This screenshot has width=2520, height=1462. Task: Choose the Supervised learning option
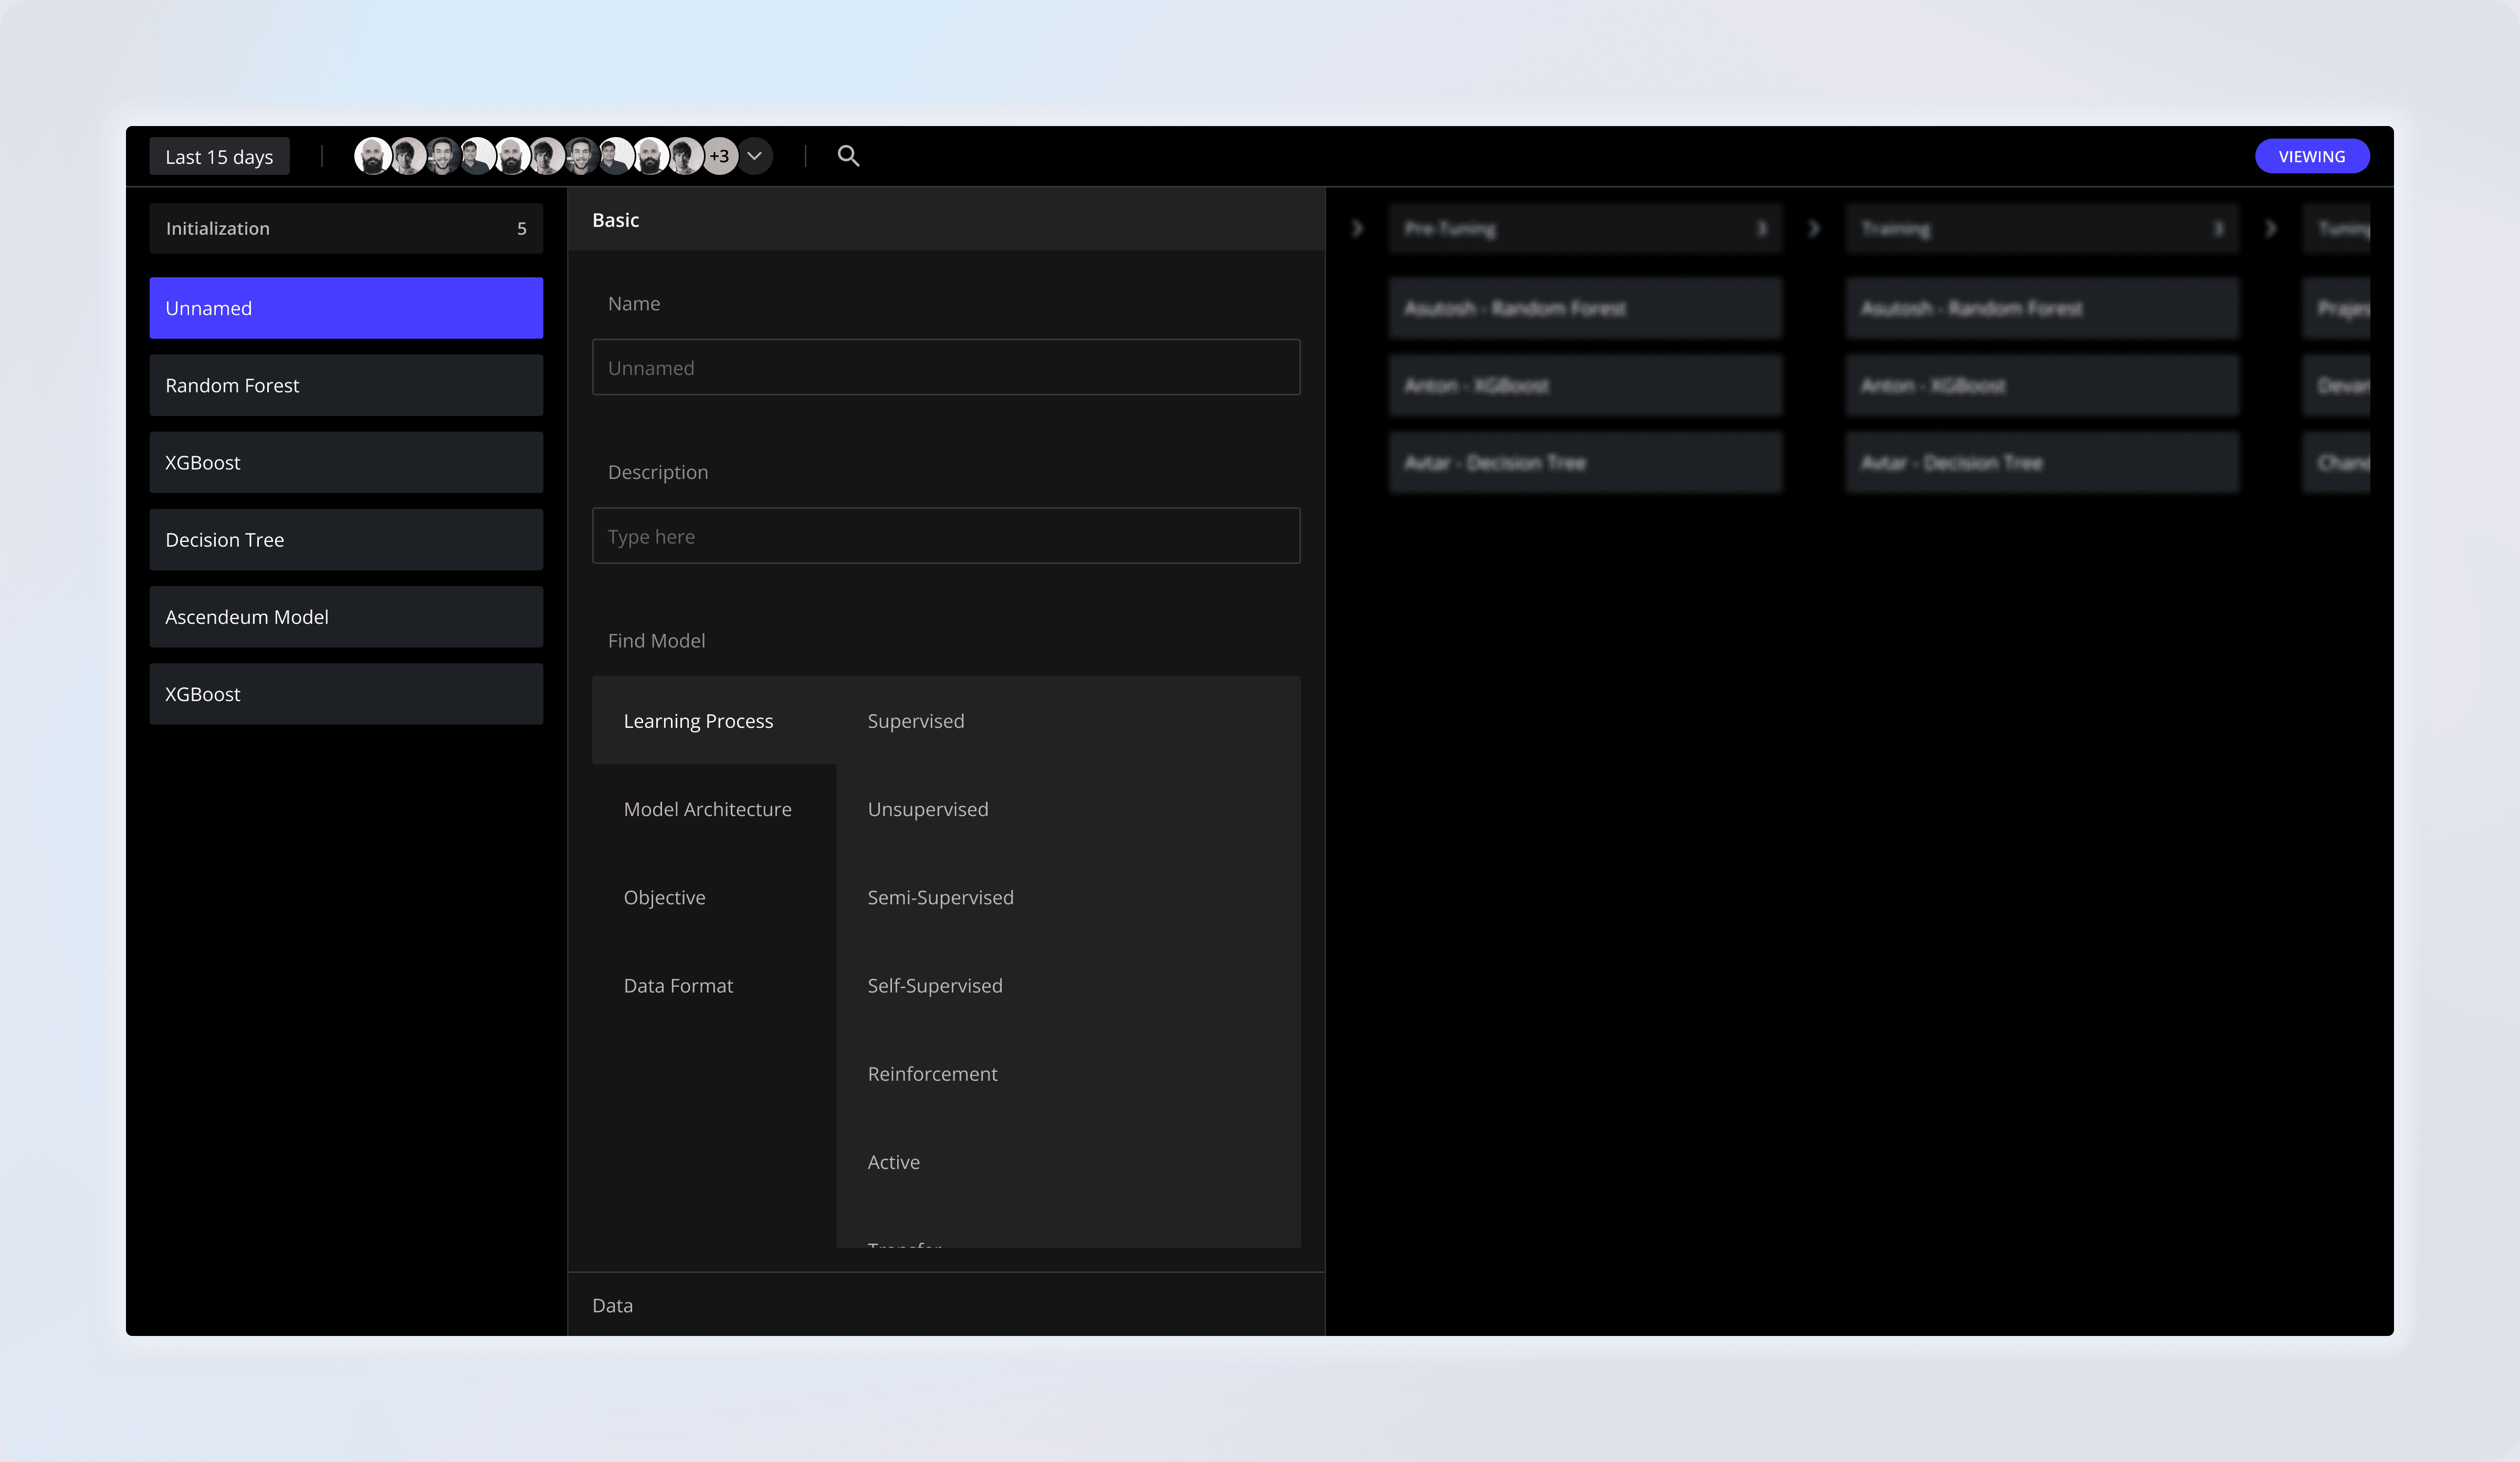[x=915, y=721]
